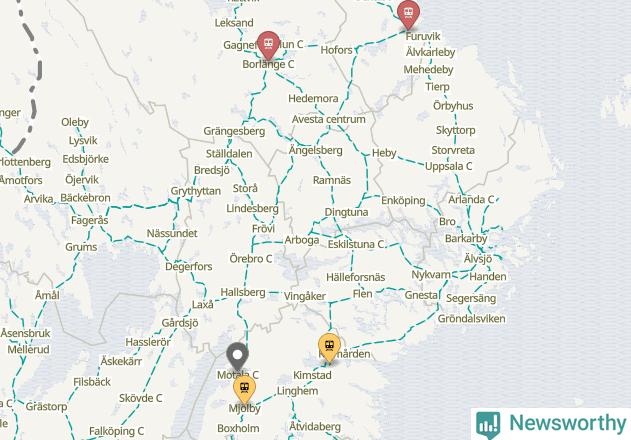Select the grey location pin above Motala C
This screenshot has width=631, height=440.
point(237,357)
